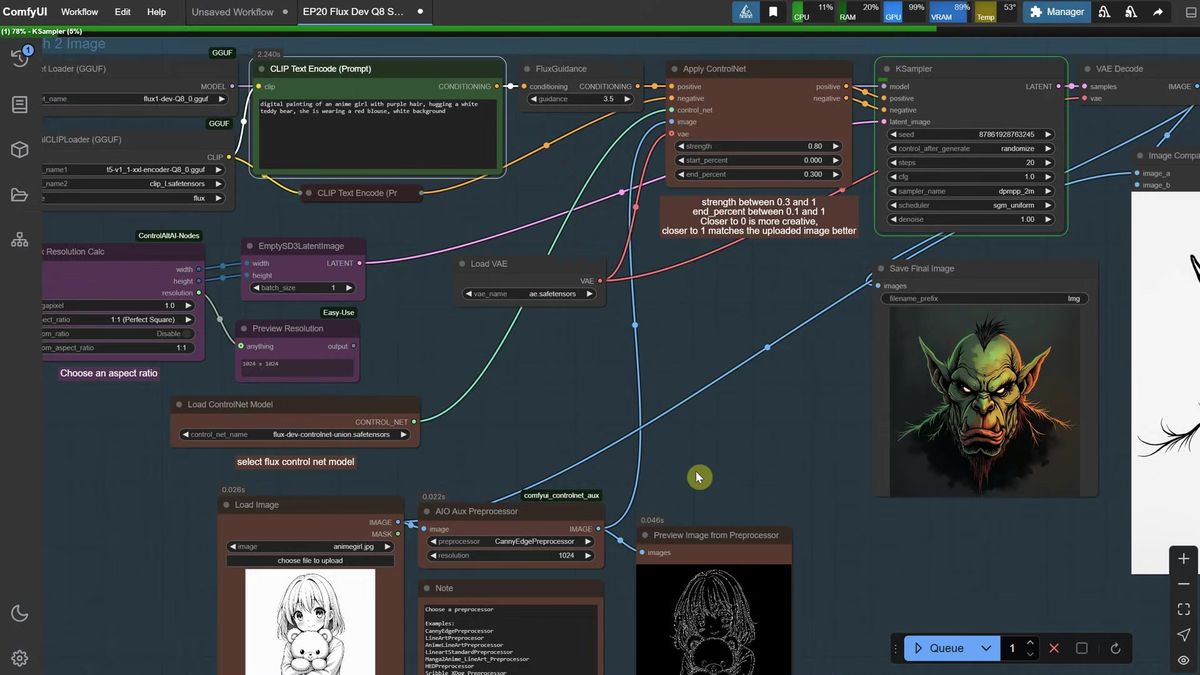Viewport: 1200px width, 675px height.
Task: Click the denoise 1.00 value slider
Action: [970, 219]
